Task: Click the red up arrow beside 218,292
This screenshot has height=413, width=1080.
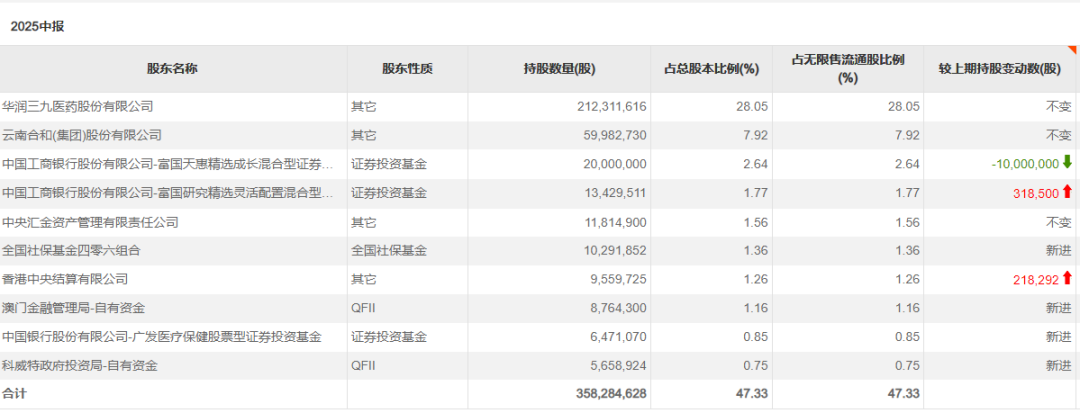Action: (1068, 278)
